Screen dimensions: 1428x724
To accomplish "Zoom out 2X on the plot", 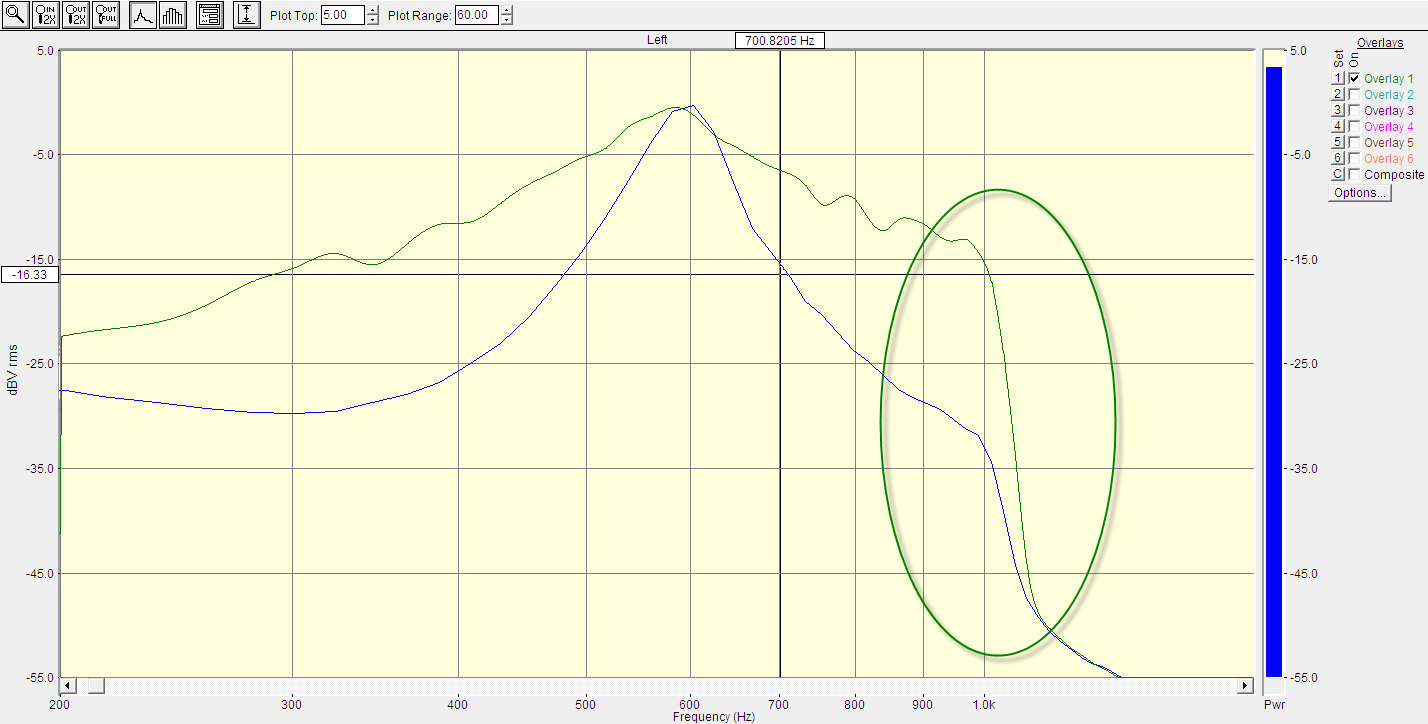I will [x=76, y=15].
